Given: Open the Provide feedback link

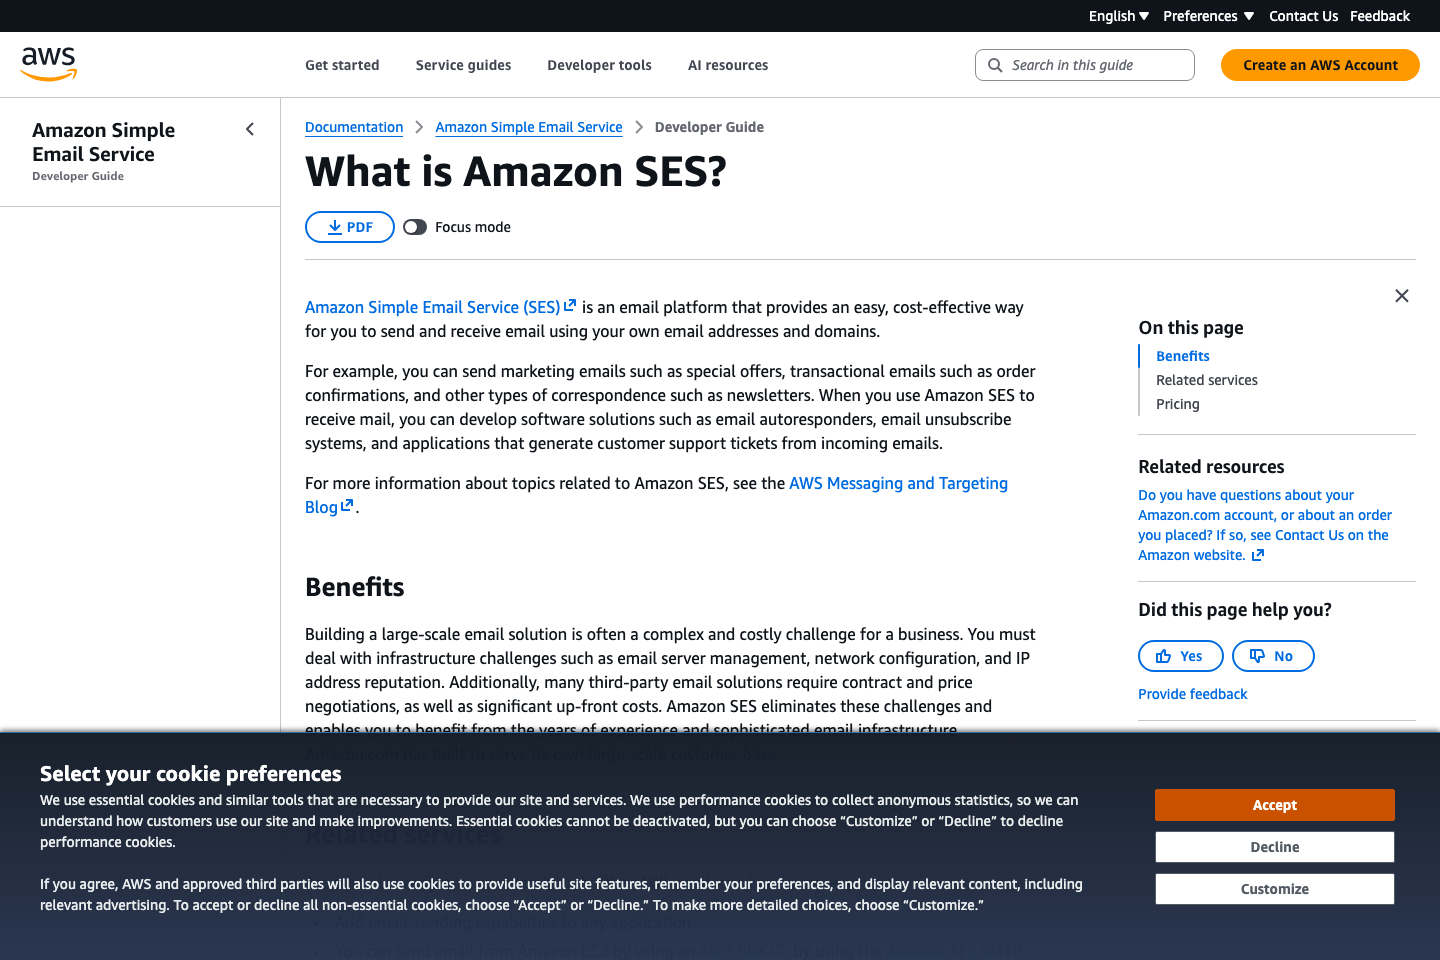Looking at the screenshot, I should 1192,693.
